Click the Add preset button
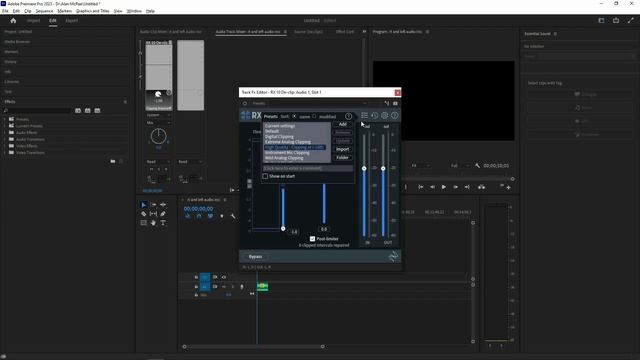The image size is (640, 360). click(342, 124)
